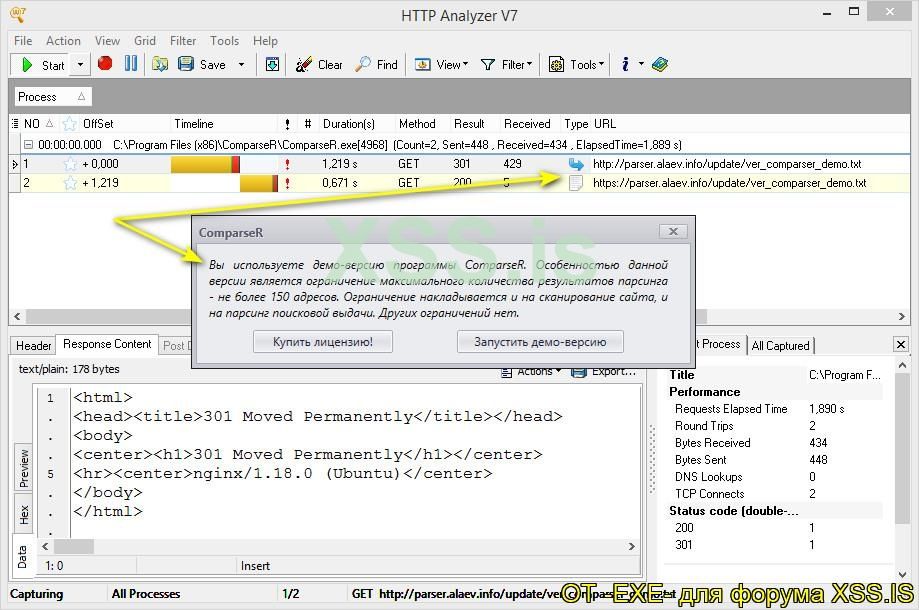Select the http ver_comparser_demo.txt URL row
The width and height of the screenshot is (919, 610).
point(727,164)
